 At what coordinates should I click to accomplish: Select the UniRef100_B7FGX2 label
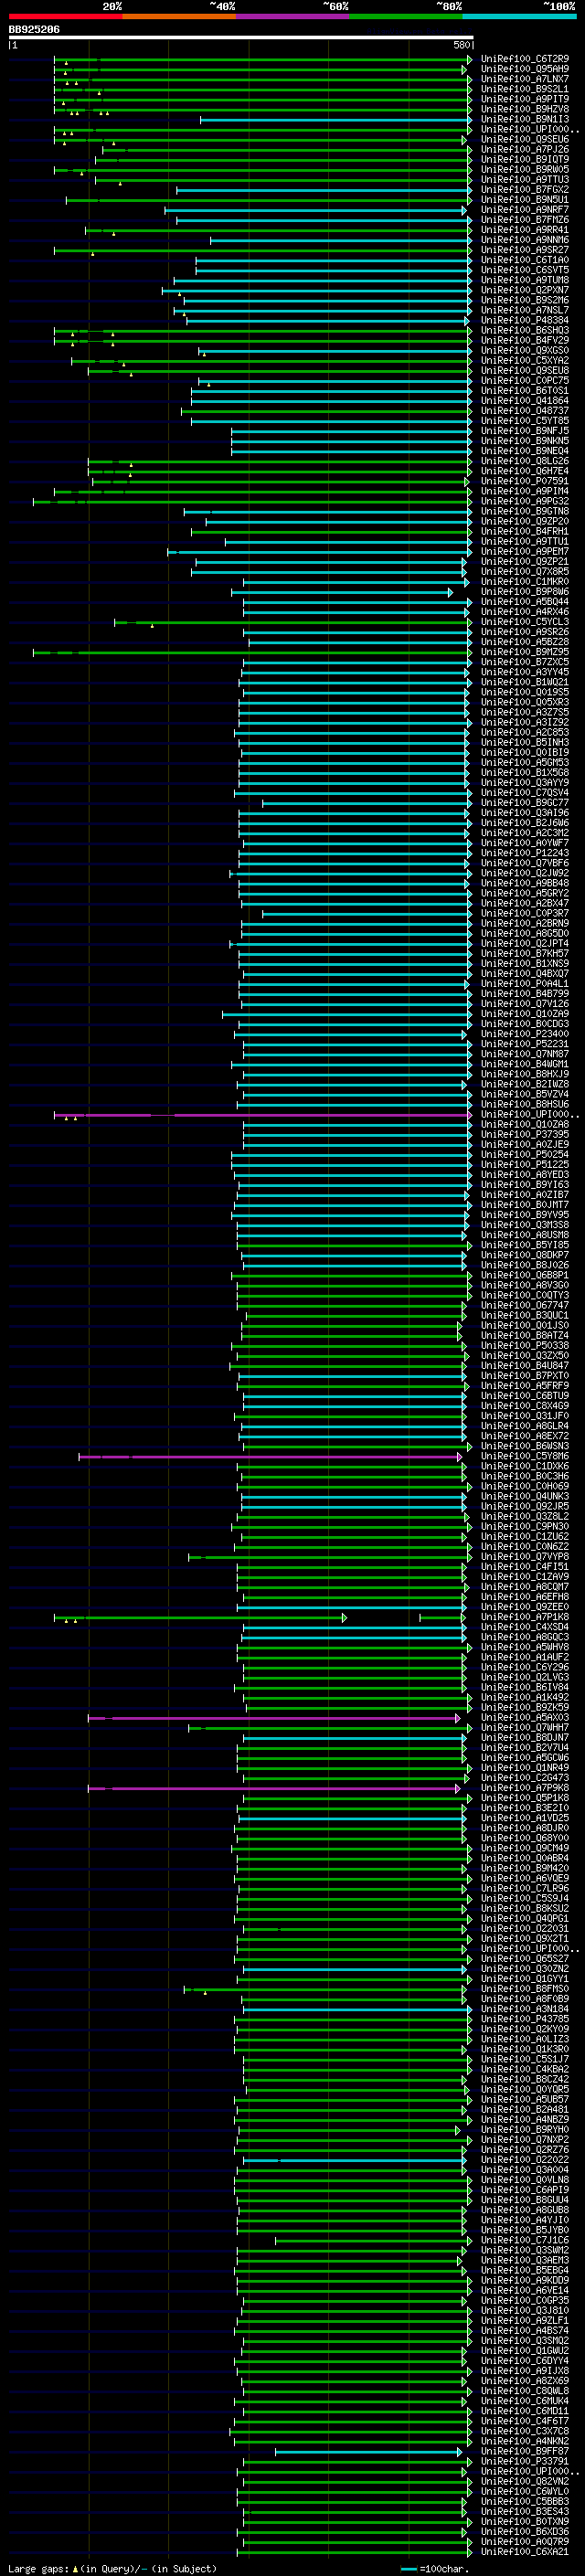[525, 190]
